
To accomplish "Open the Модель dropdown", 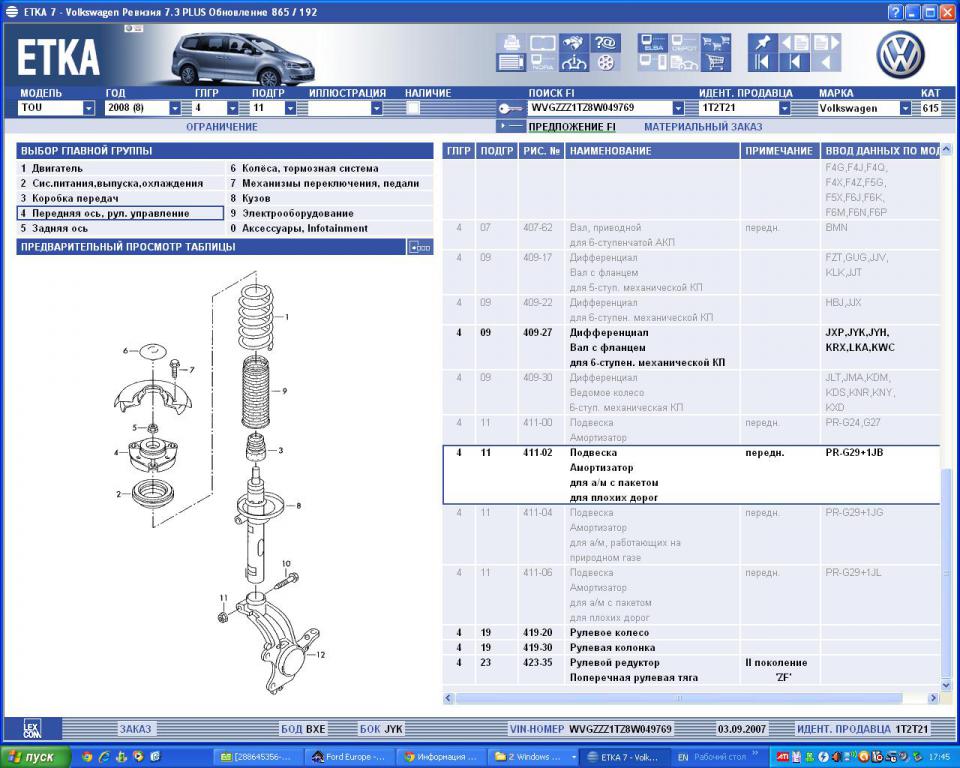I will (89, 108).
